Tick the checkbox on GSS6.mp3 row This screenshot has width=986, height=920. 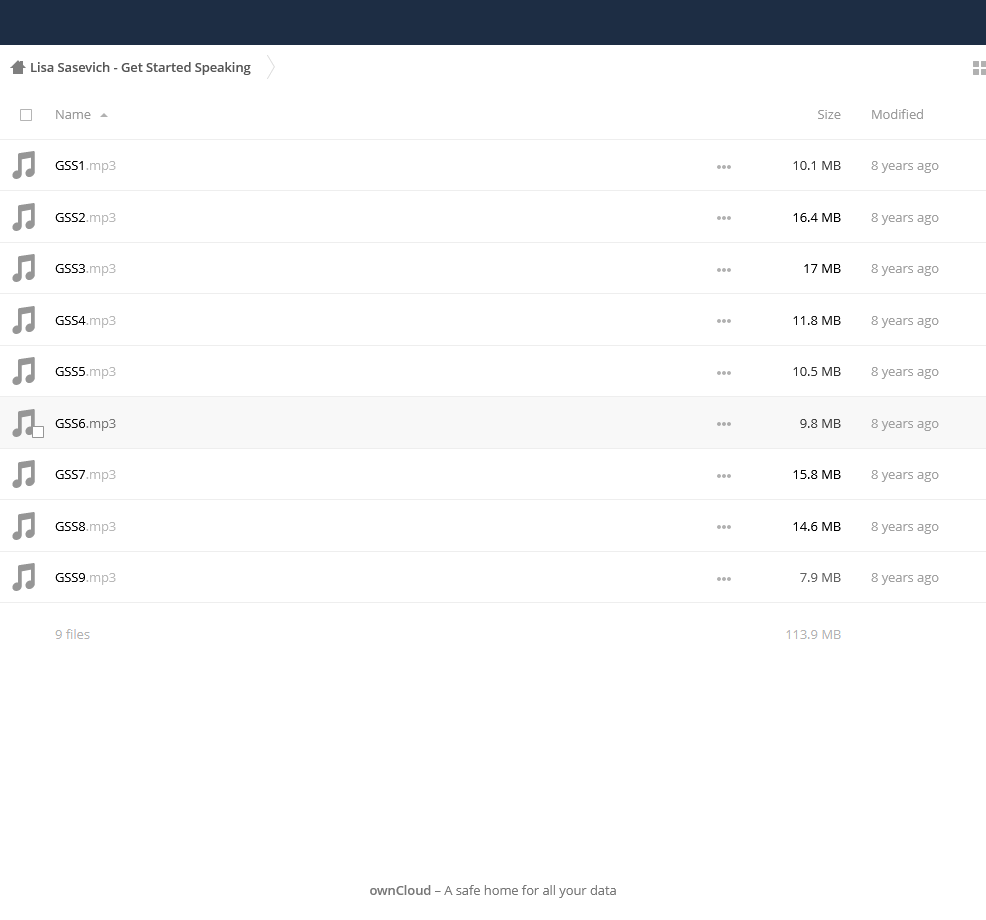[38, 432]
